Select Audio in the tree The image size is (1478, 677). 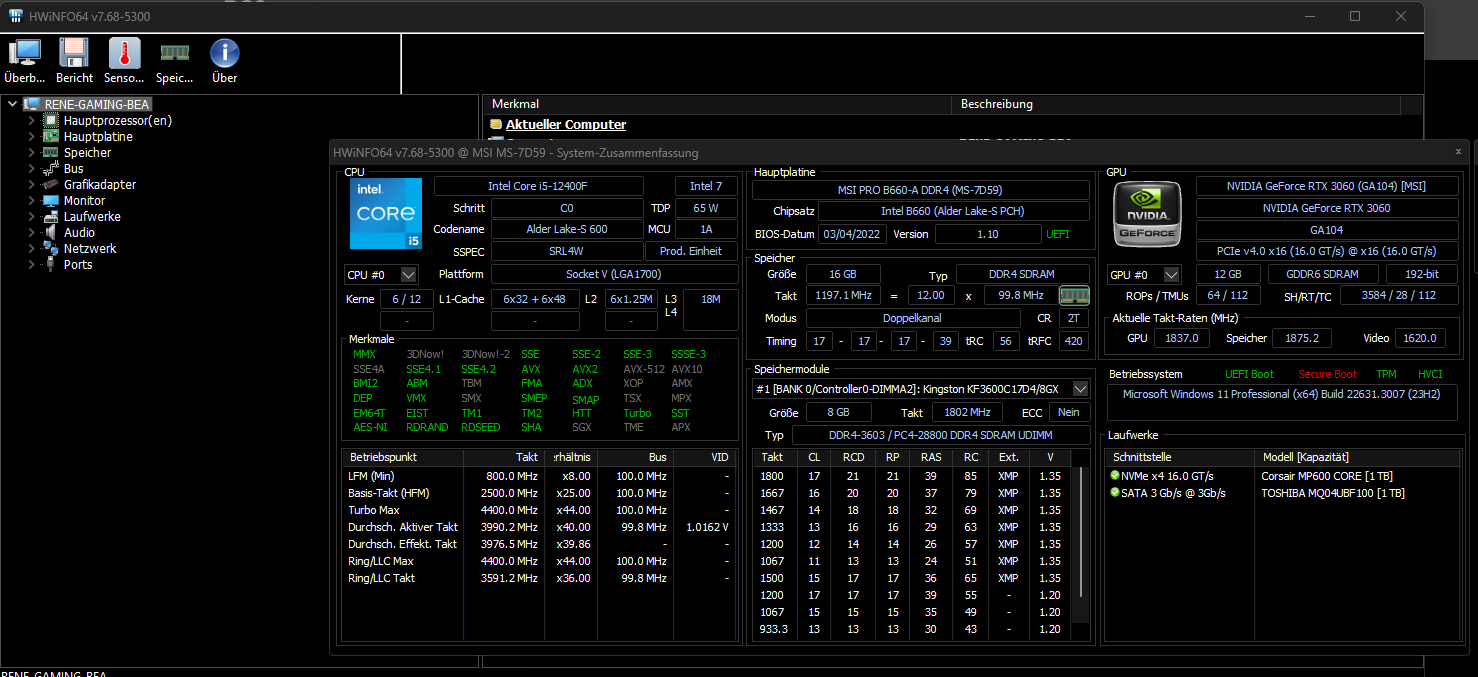(x=80, y=232)
